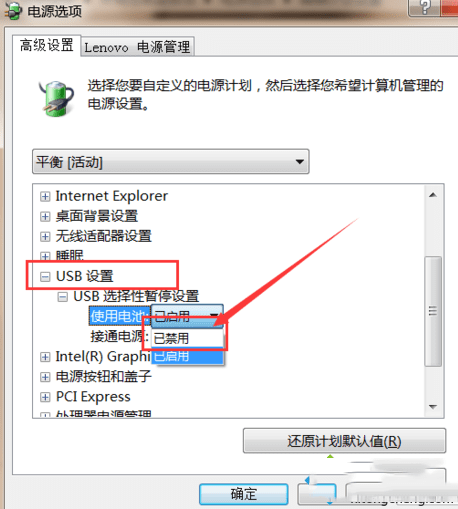
Task: Expand the Internet Explorer tree node
Action: pos(45,197)
